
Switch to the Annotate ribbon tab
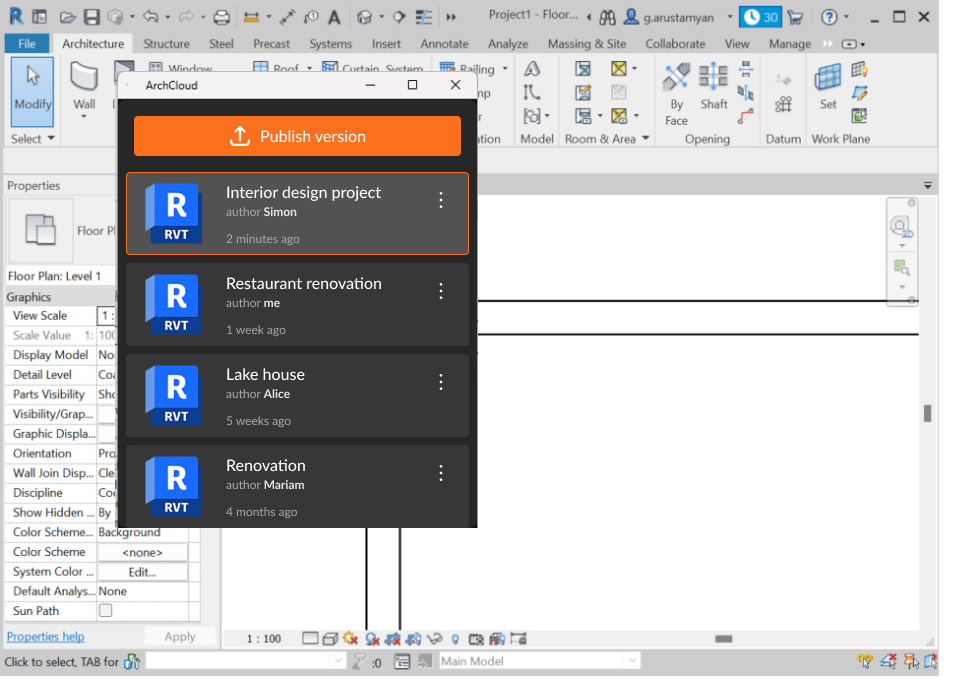444,43
